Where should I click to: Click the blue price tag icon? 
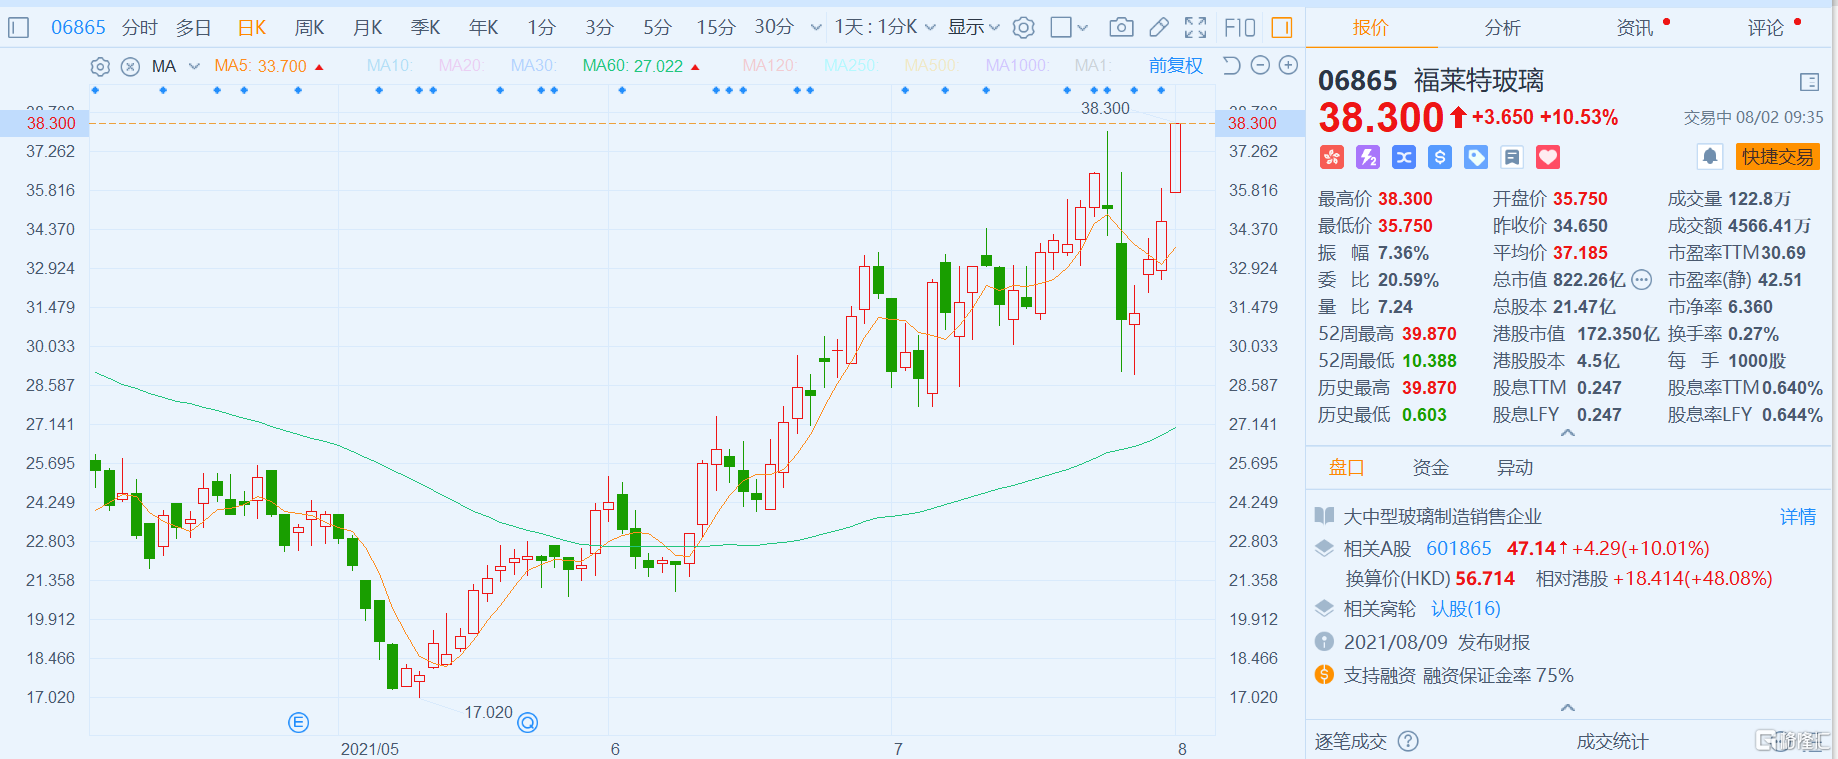[x=1476, y=157]
